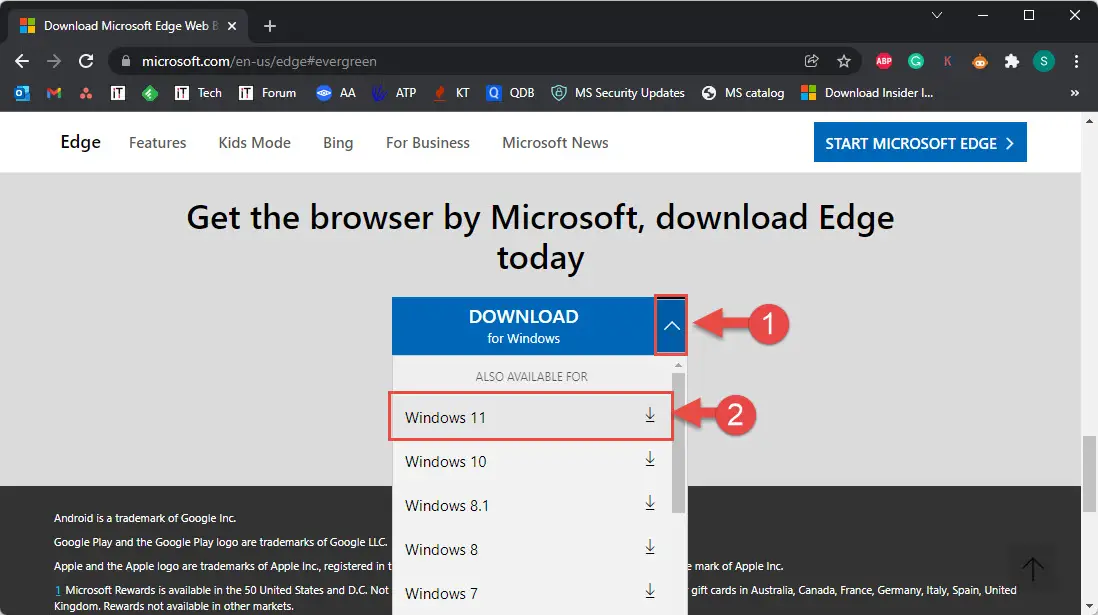Open the share page icon in address bar

click(812, 61)
